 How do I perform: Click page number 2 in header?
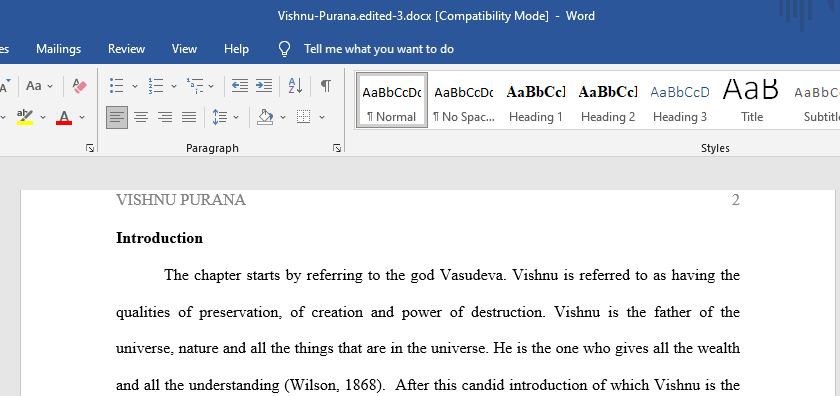736,200
